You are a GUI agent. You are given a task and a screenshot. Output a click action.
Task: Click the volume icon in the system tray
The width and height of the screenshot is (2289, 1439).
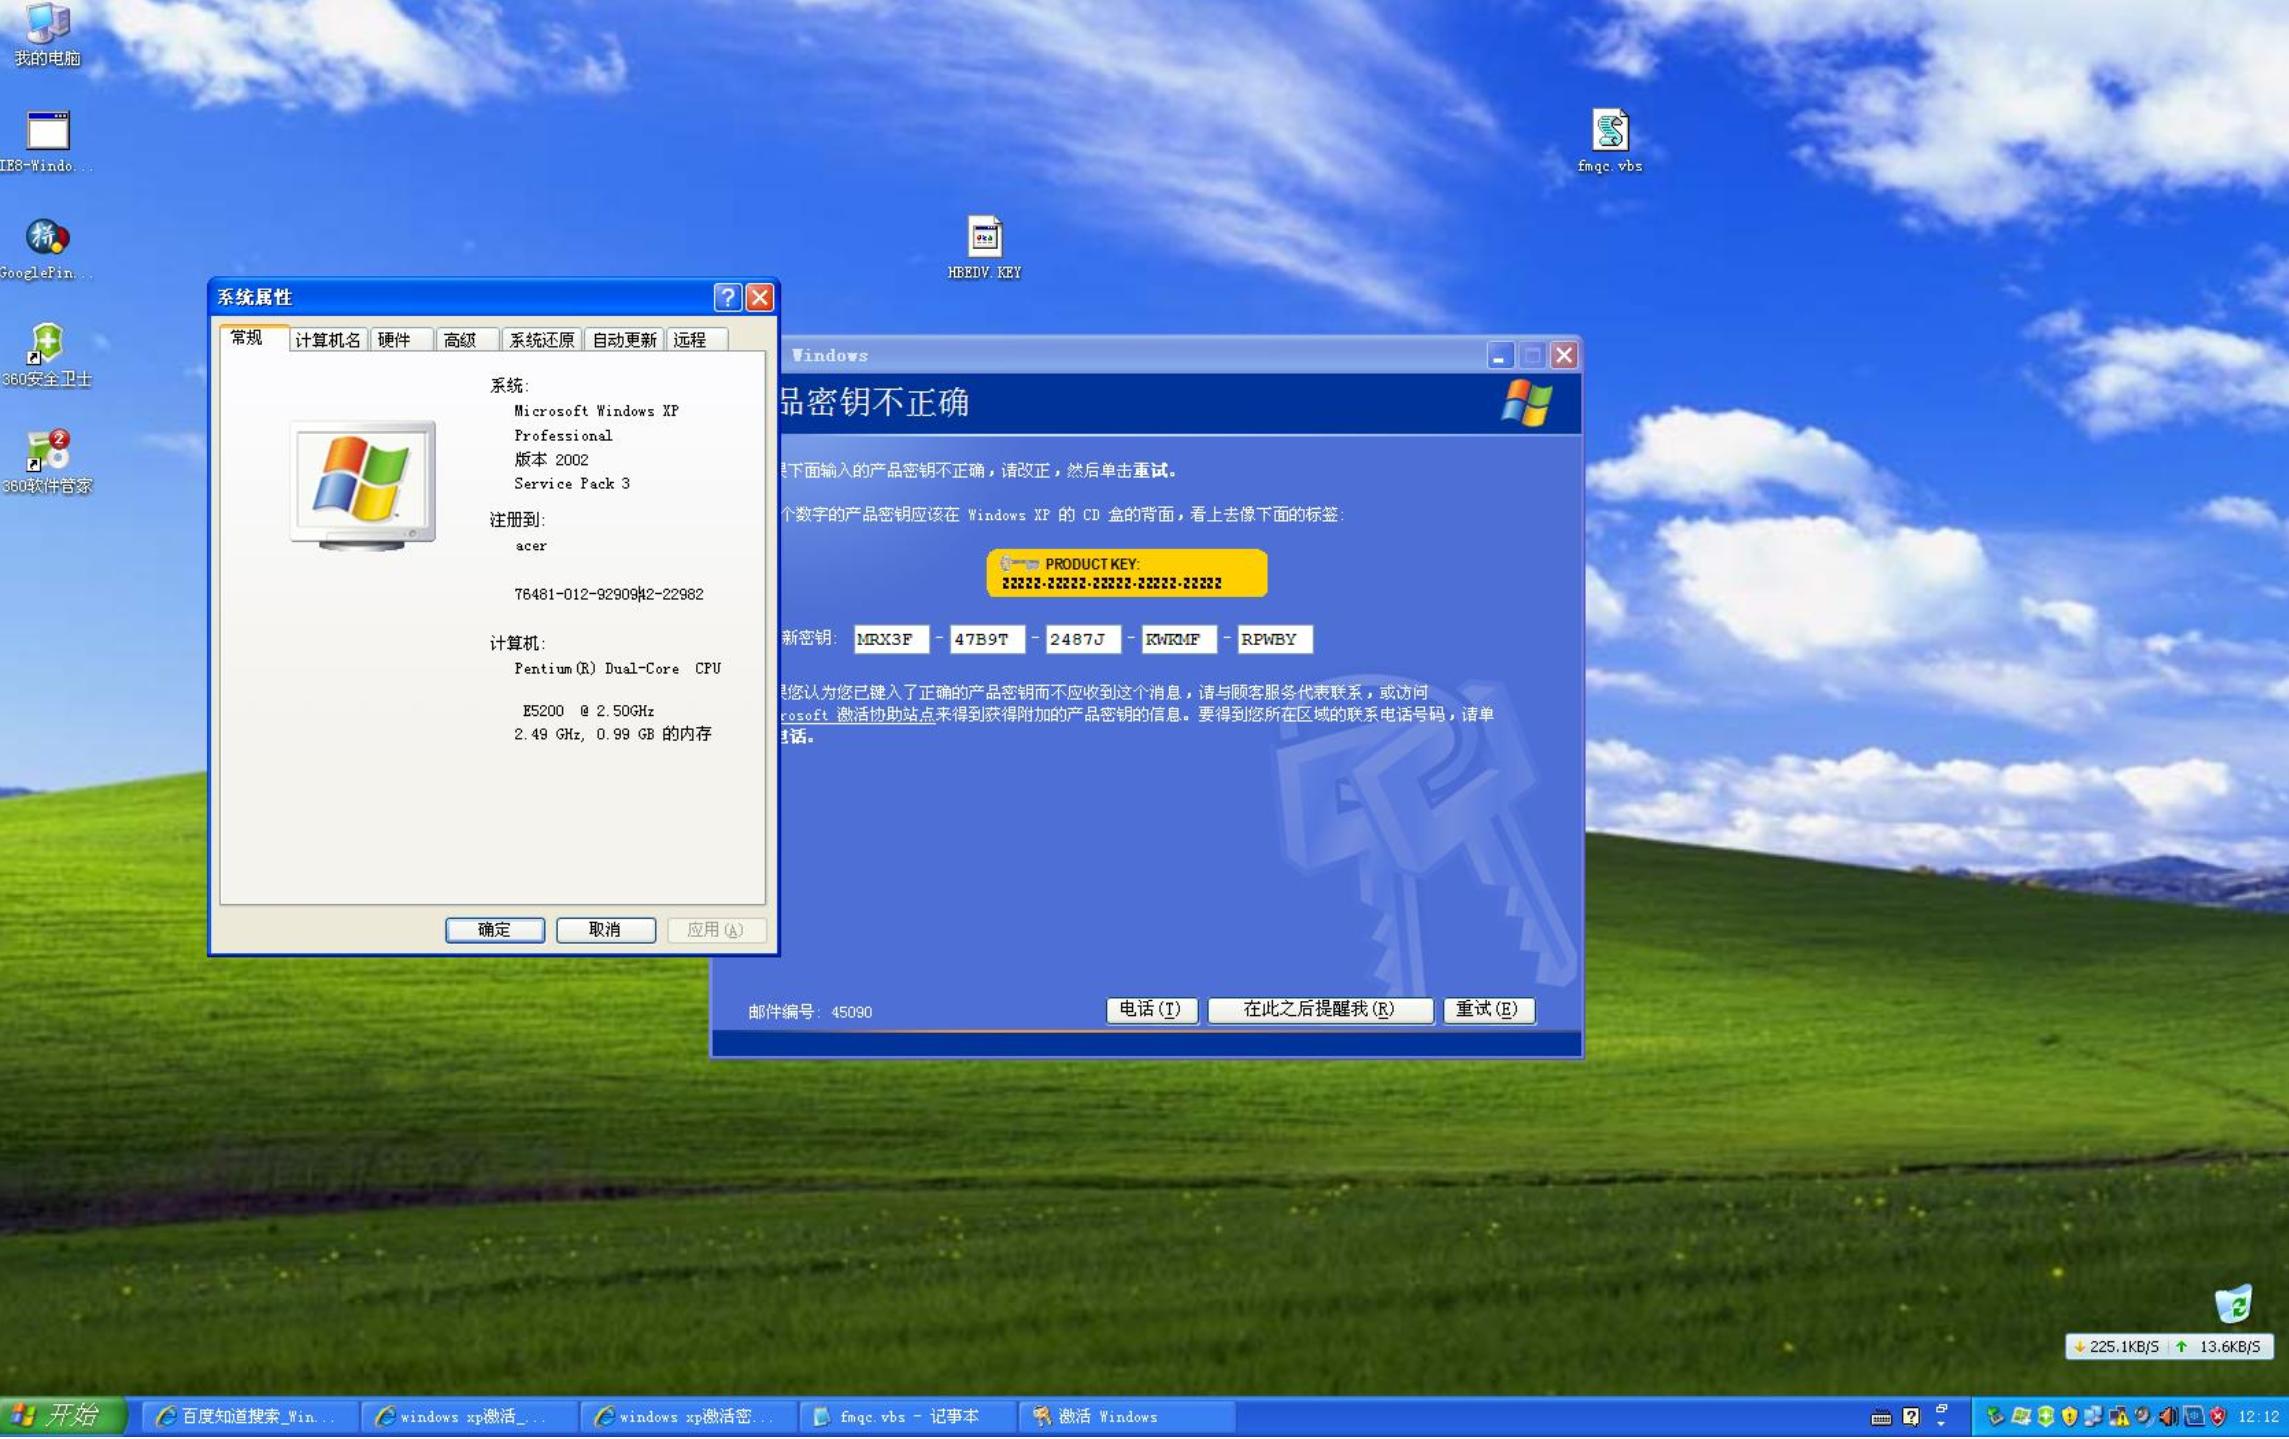click(x=2167, y=1416)
